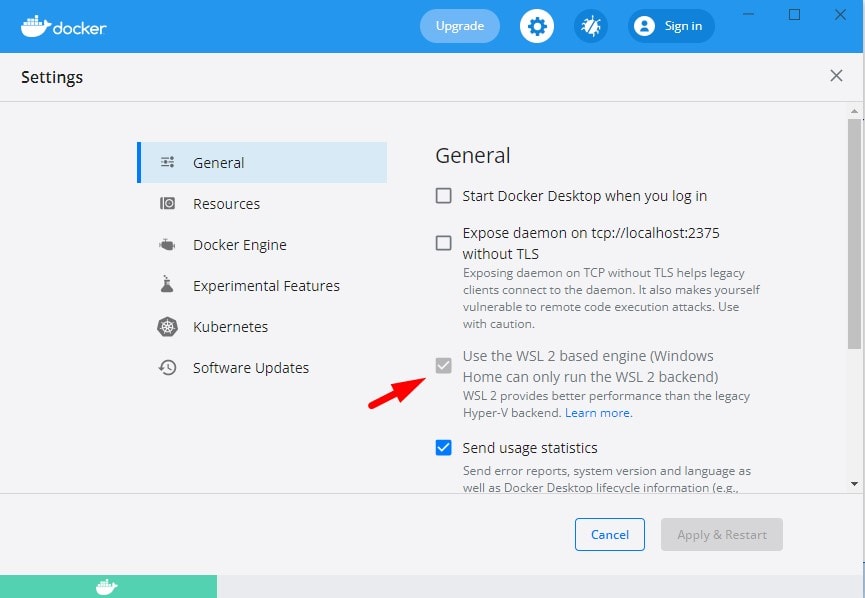Image resolution: width=865 pixels, height=598 pixels.
Task: Select the General settings tab
Action: click(262, 162)
